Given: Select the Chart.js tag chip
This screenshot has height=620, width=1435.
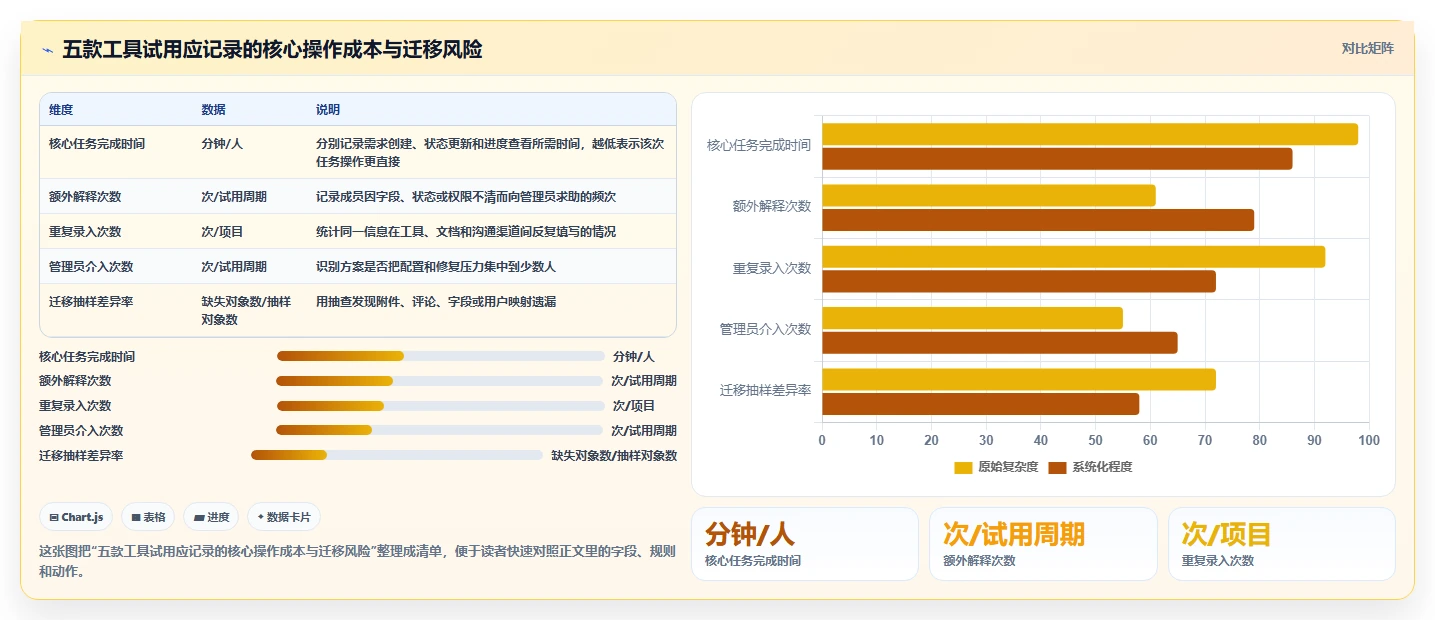Looking at the screenshot, I should [x=76, y=517].
